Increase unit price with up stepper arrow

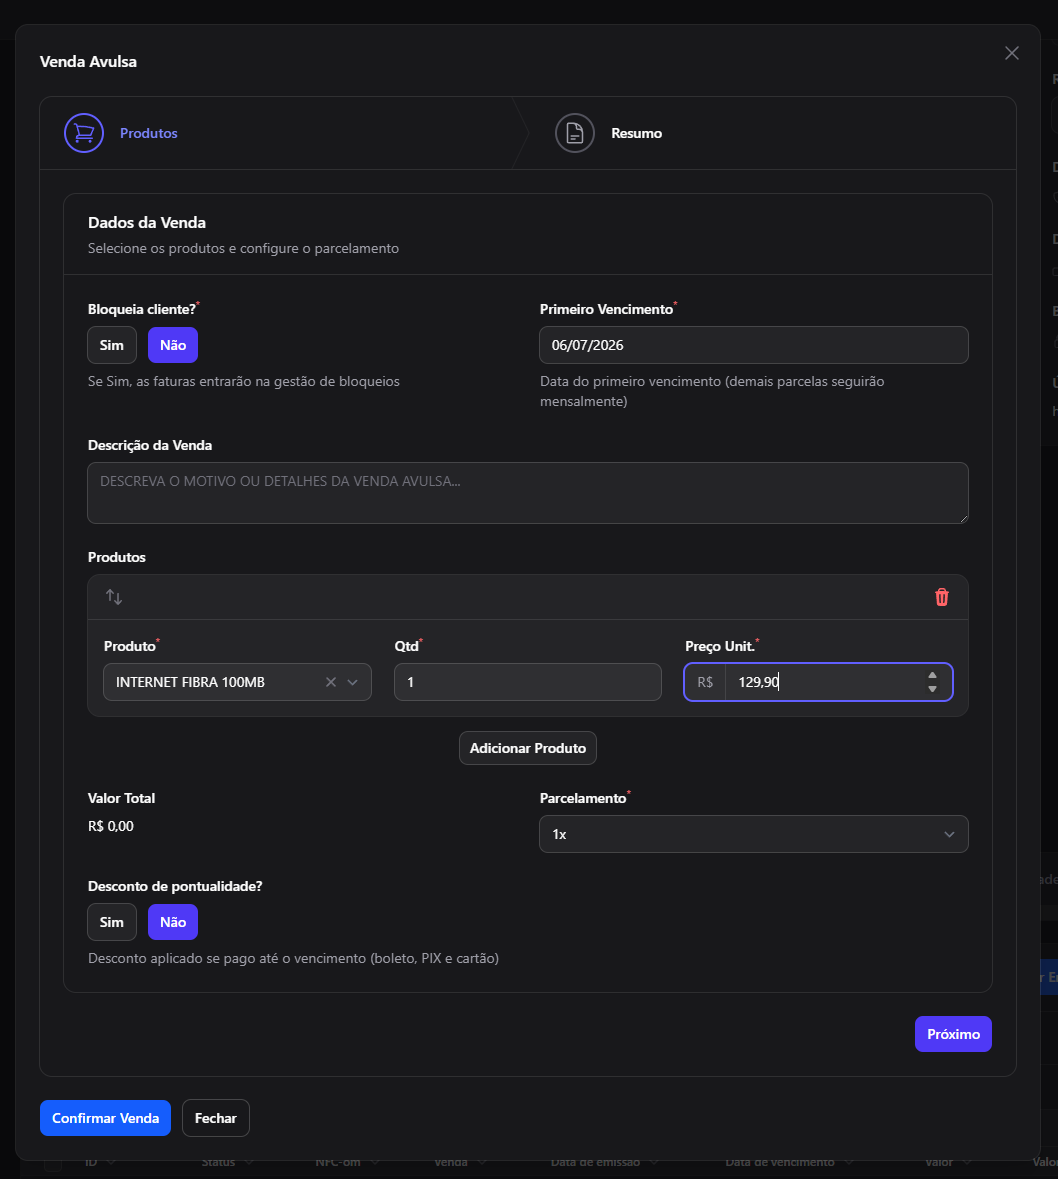[x=932, y=675]
